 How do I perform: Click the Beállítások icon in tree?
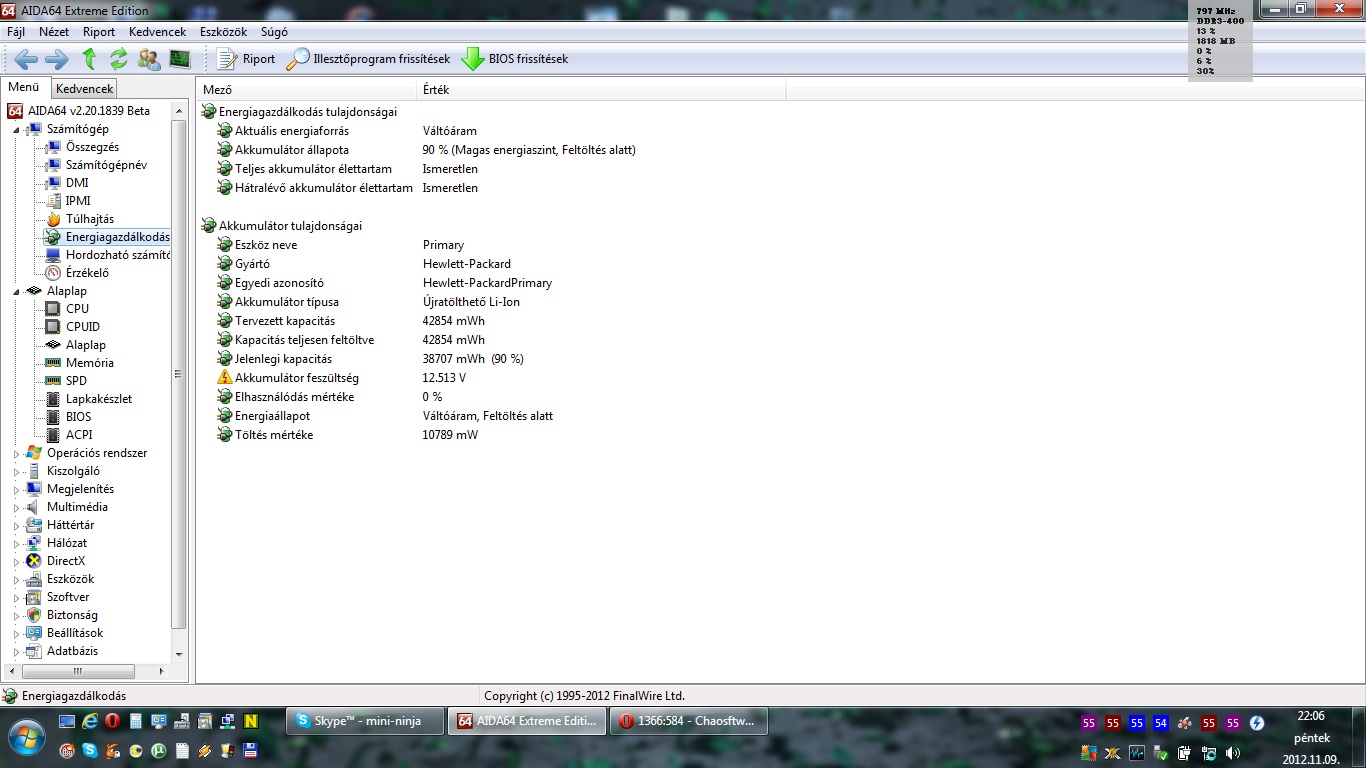pos(34,633)
